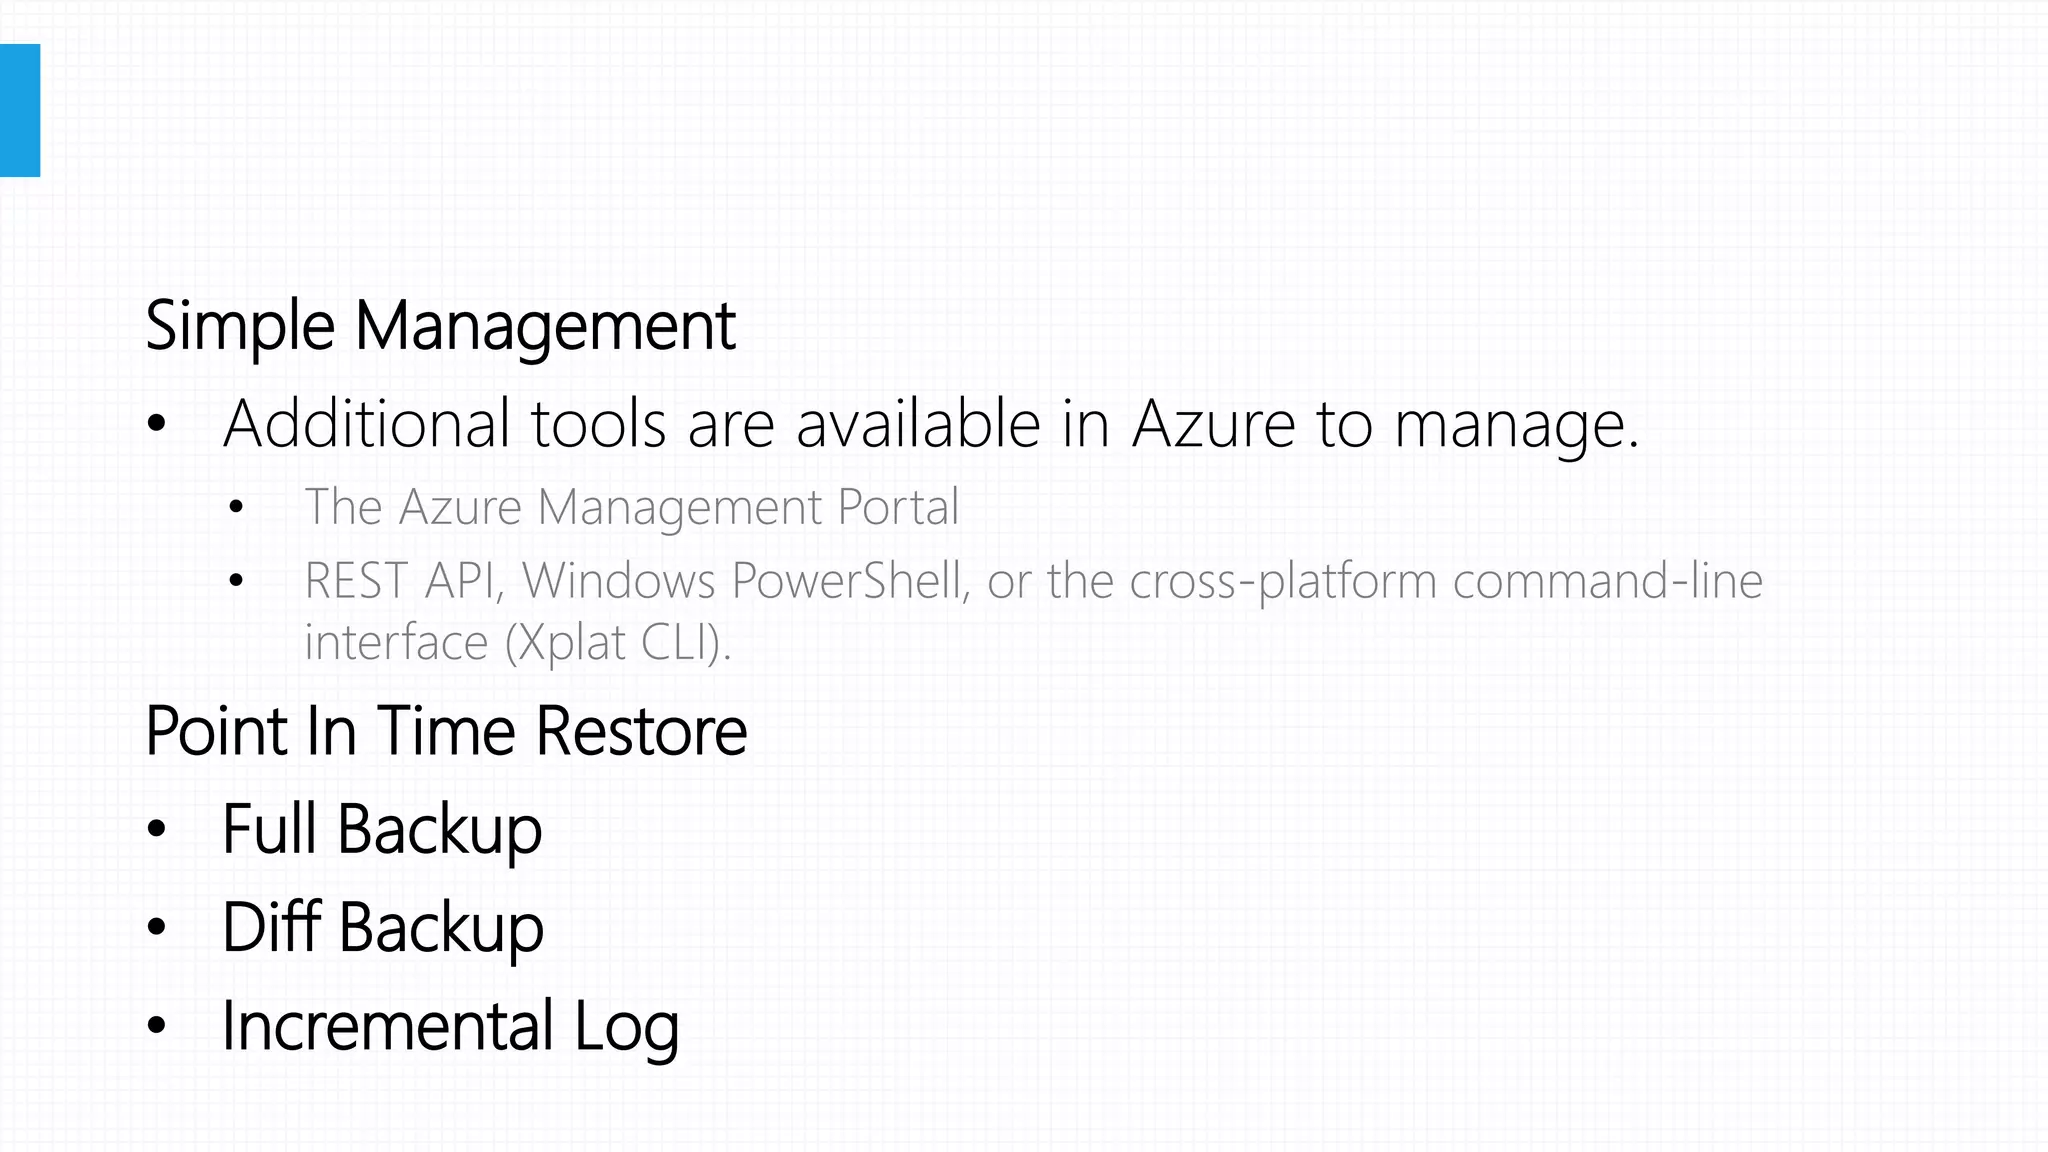This screenshot has height=1152, width=2048.
Task: Click the bullet dot before REST API
Action: (x=236, y=581)
